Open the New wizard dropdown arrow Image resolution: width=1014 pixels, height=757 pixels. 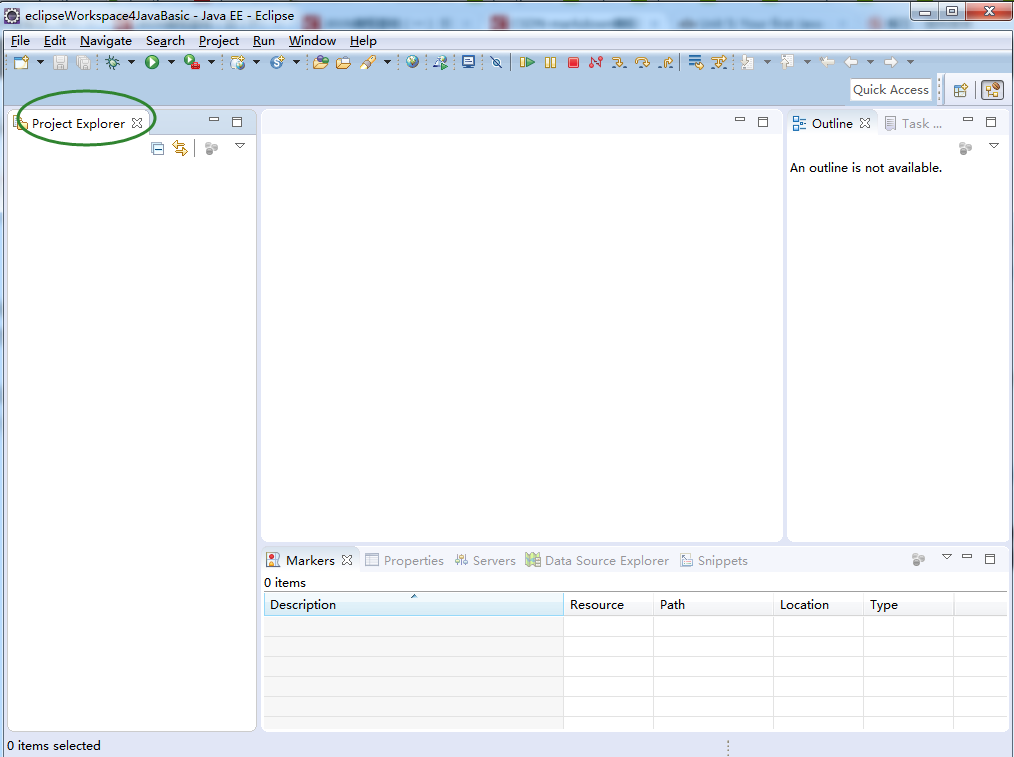40,62
